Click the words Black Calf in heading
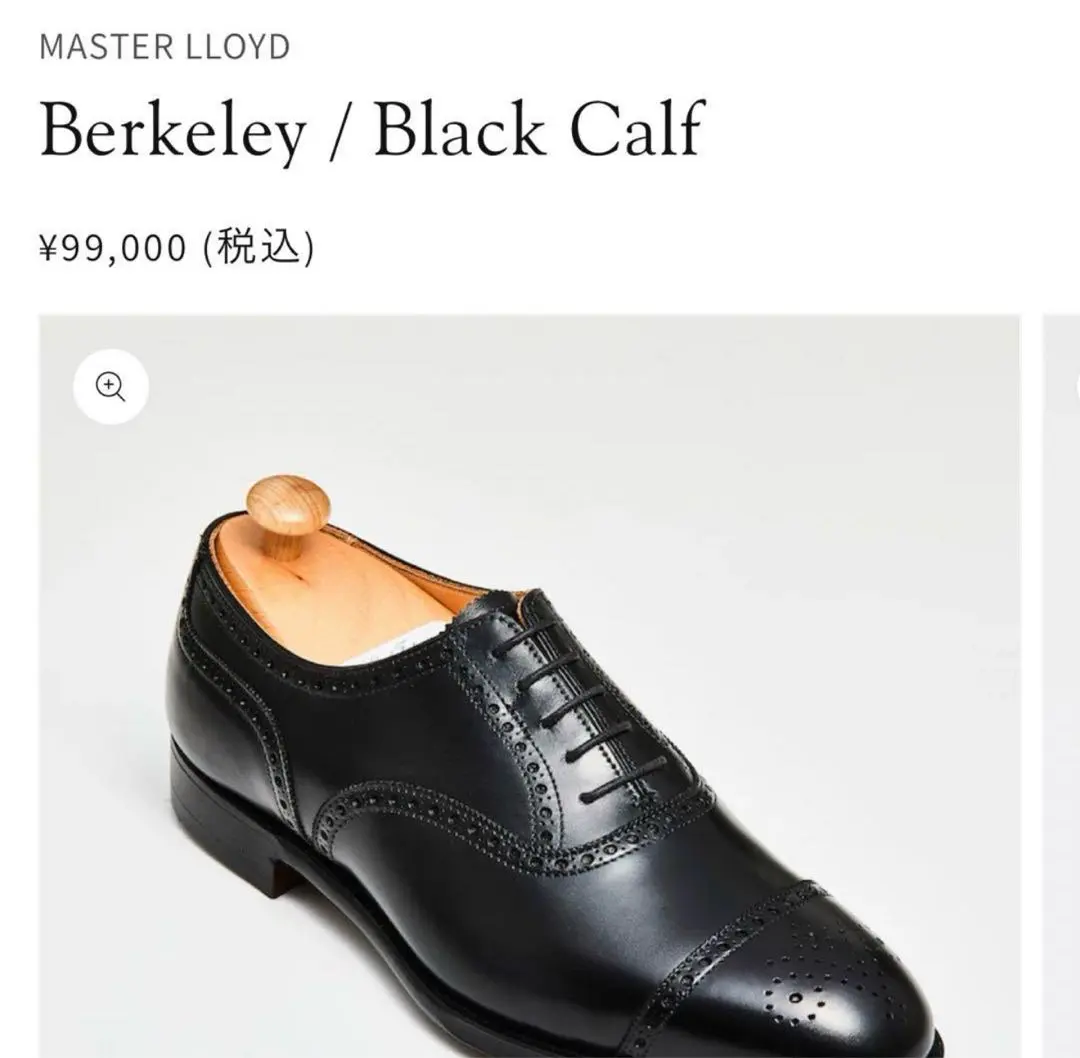1080x1058 pixels. pos(539,130)
